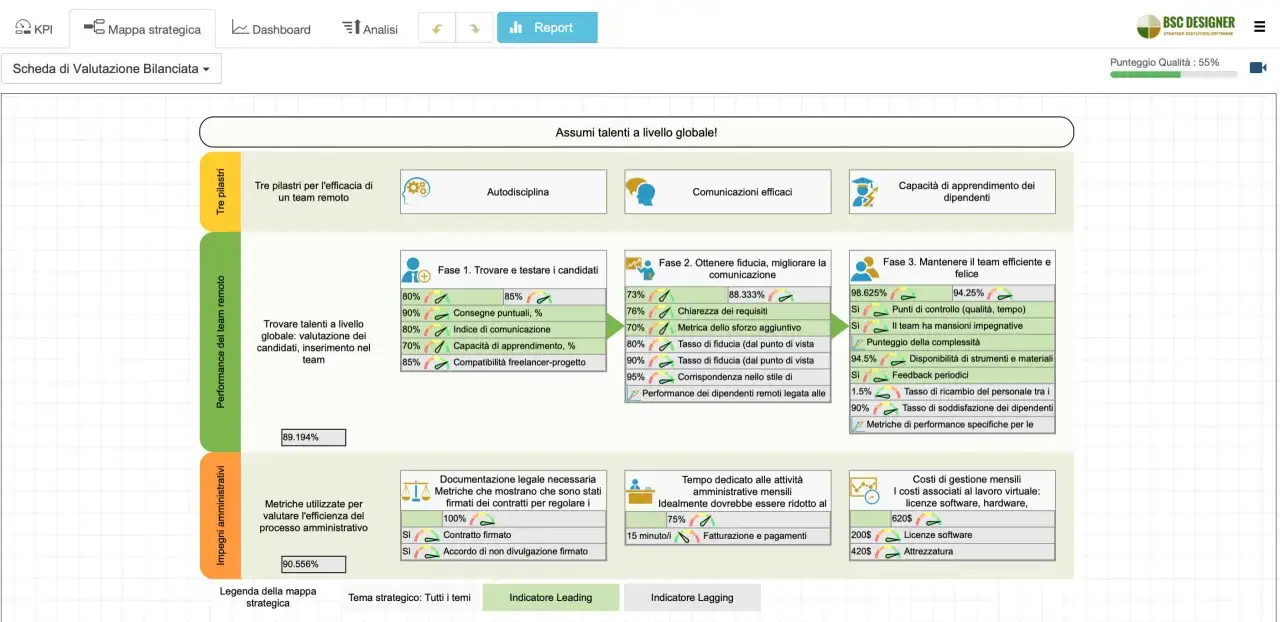Select 'Indice di comunicazione' indicator row
The width and height of the screenshot is (1280, 622).
(x=503, y=329)
